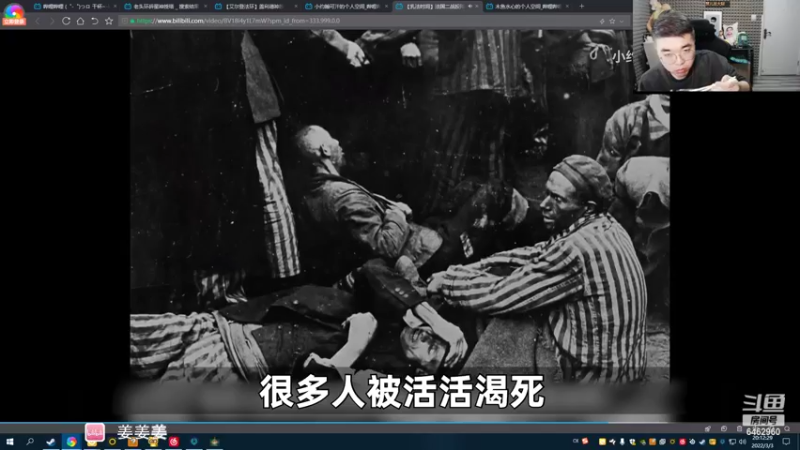Viewport: 800px width, 450px height.
Task: Click the NVIDIA tray icon
Action: [x=642, y=441]
